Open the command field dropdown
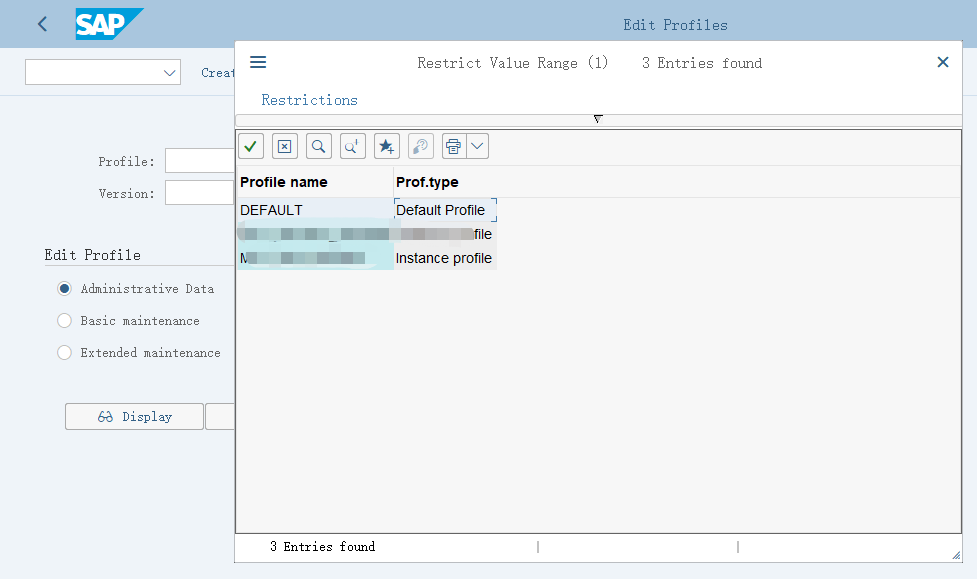This screenshot has width=977, height=579. click(x=168, y=73)
